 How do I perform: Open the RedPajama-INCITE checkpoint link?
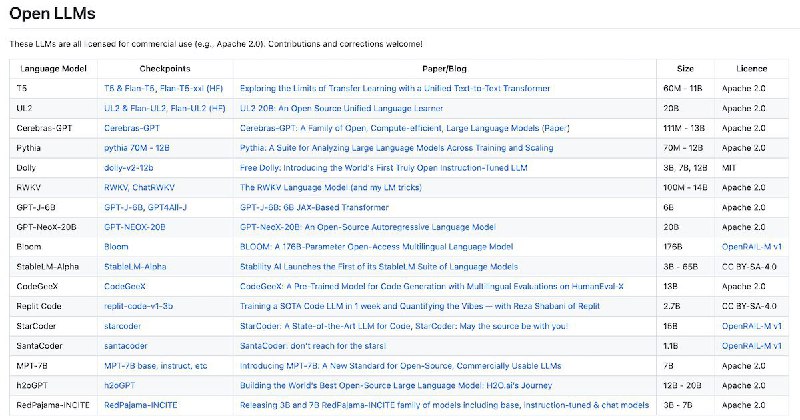(x=141, y=405)
